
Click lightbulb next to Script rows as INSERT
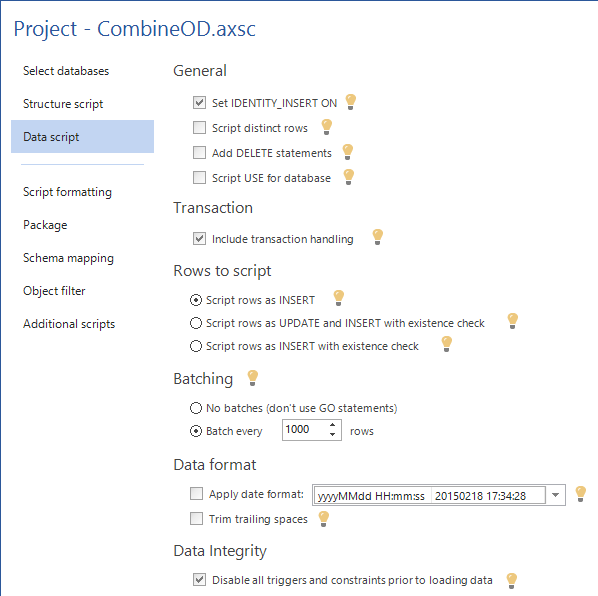point(339,298)
